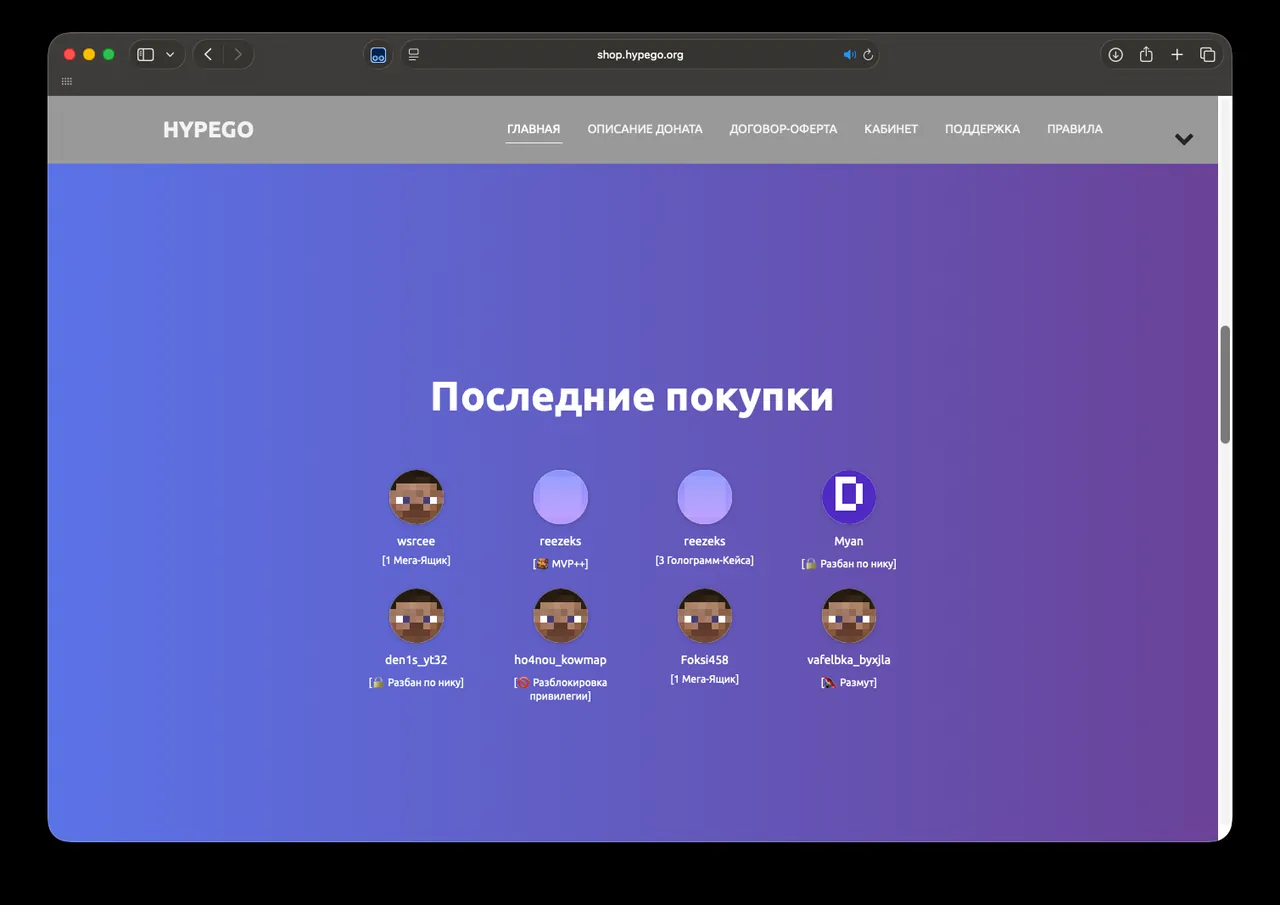Screen dimensions: 1280x905
Task: Open the page reader menu icon
Action: [x=414, y=55]
